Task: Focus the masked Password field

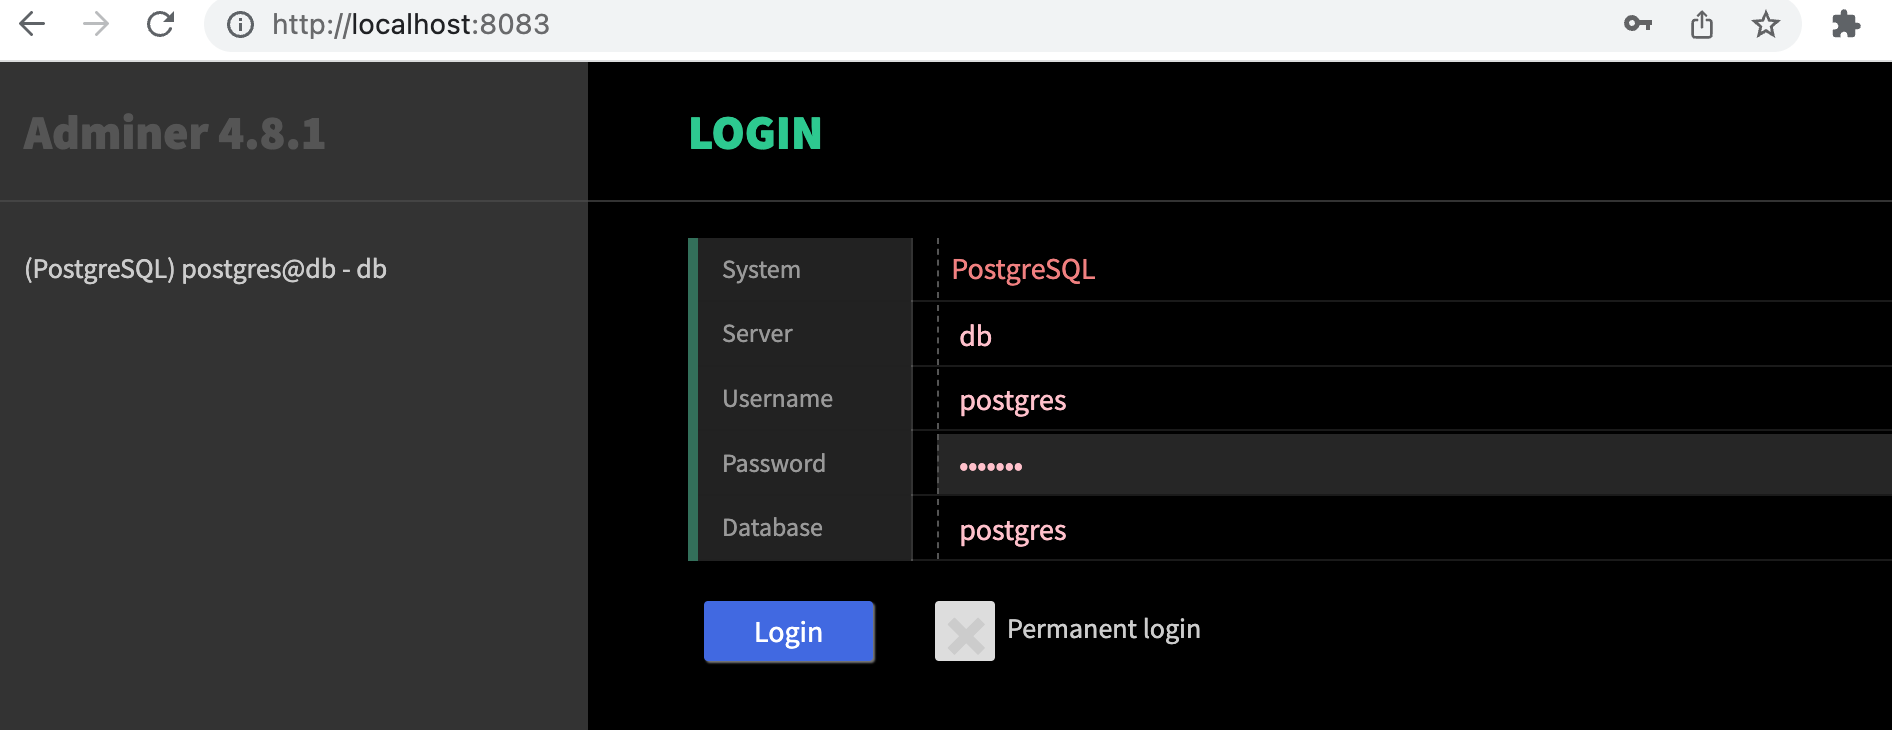Action: [1415, 465]
